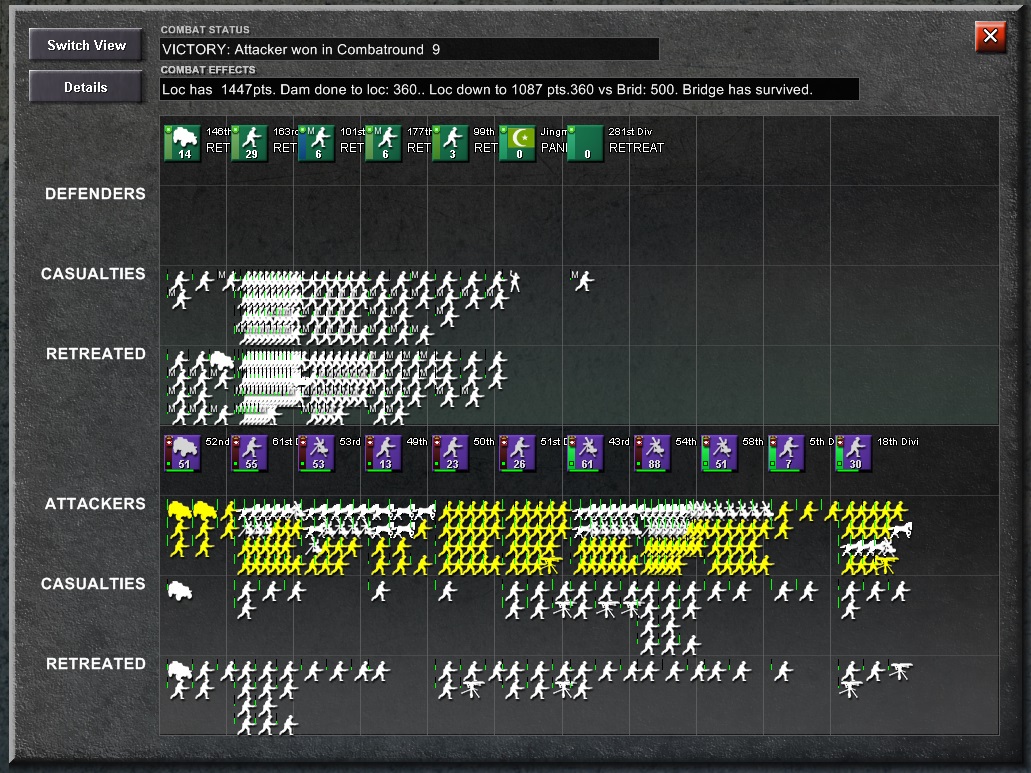This screenshot has height=773, width=1031.
Task: Click the 54th attacker unit with 88
Action: tap(652, 453)
